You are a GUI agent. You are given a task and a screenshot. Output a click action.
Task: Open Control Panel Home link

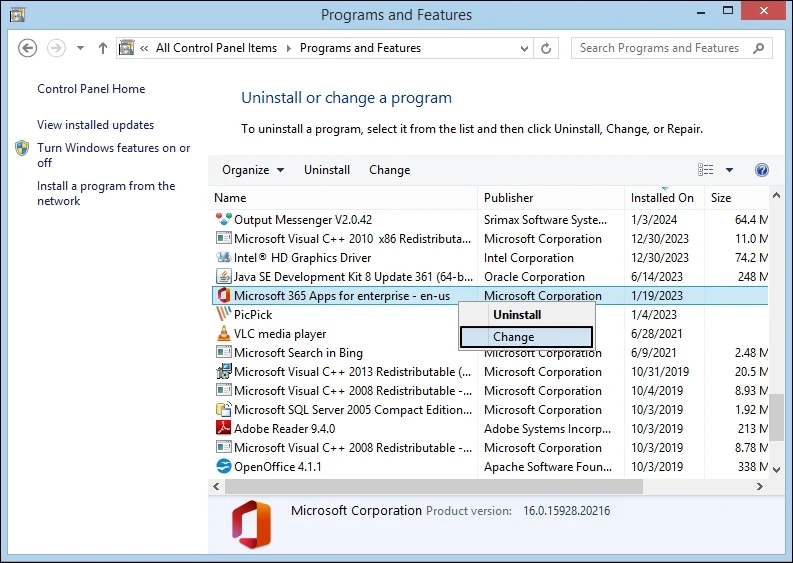tap(91, 89)
